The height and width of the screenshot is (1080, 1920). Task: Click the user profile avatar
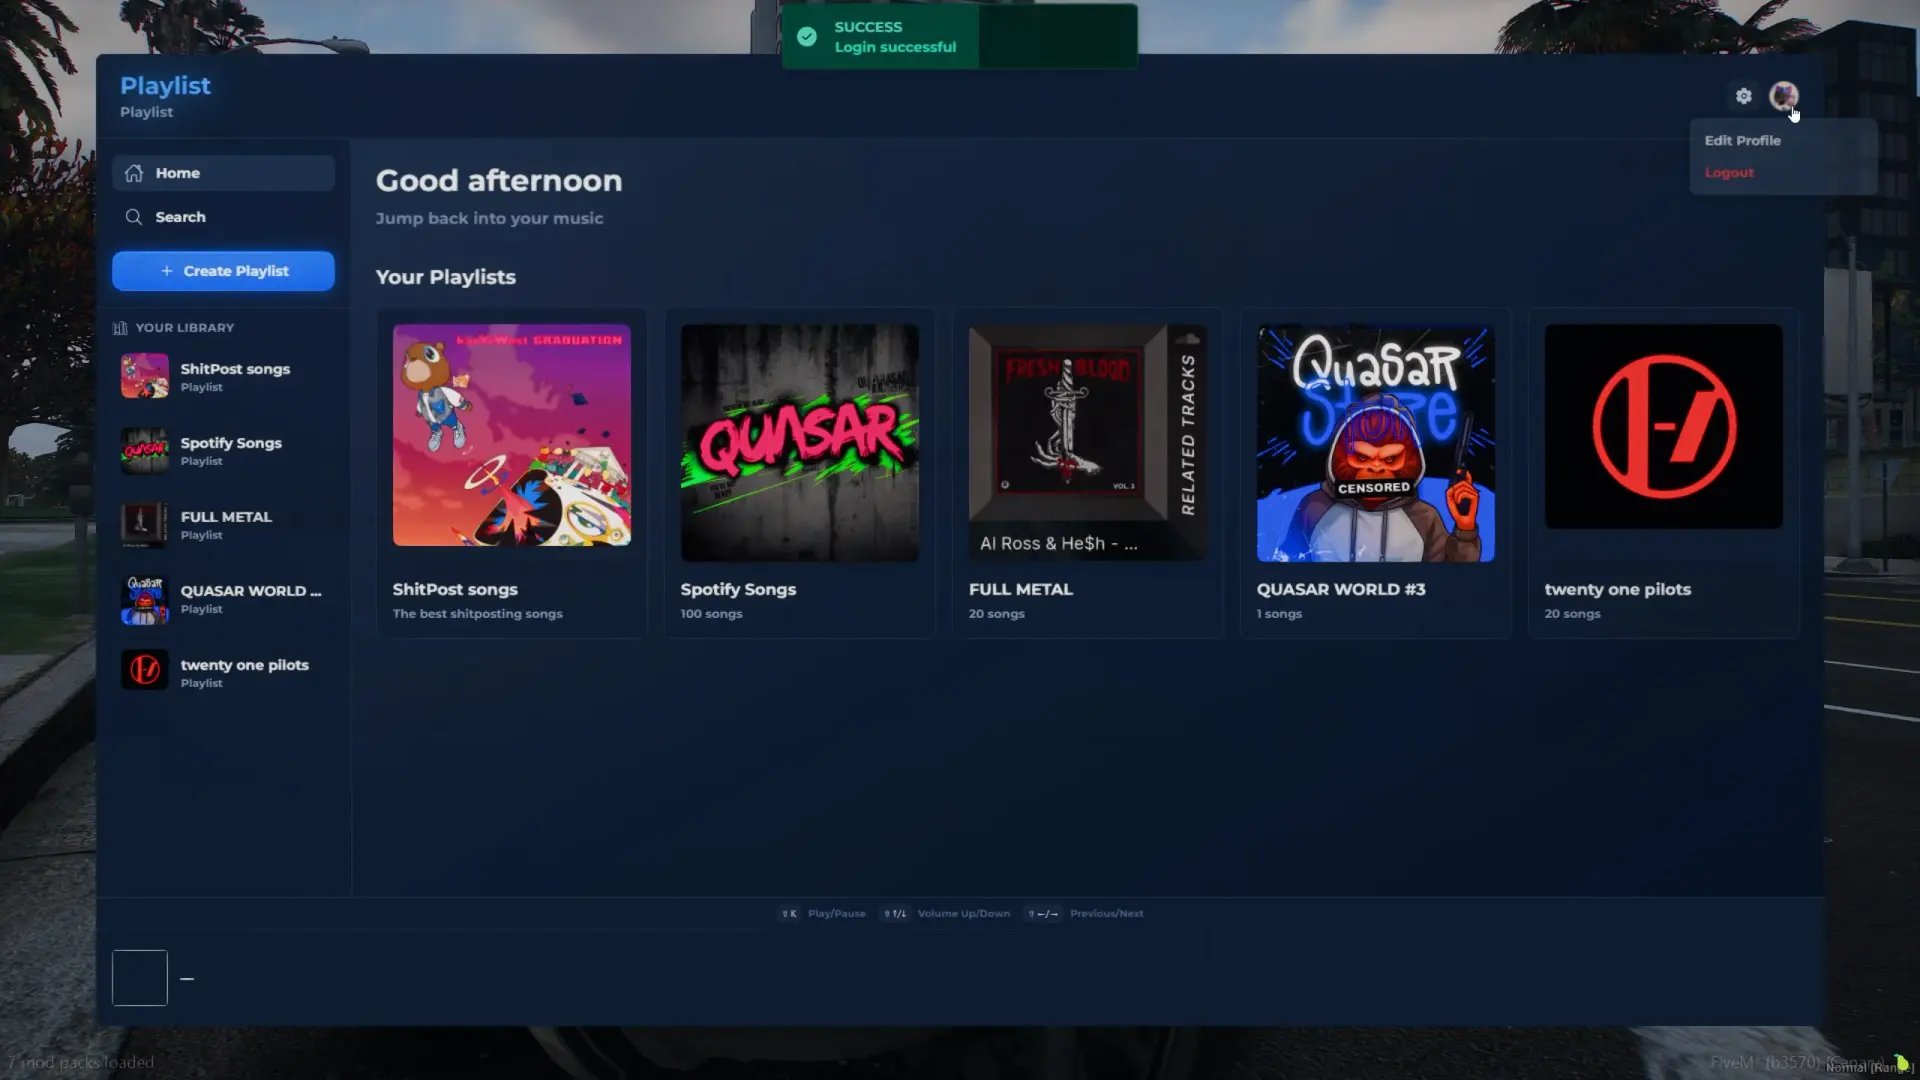tap(1783, 96)
